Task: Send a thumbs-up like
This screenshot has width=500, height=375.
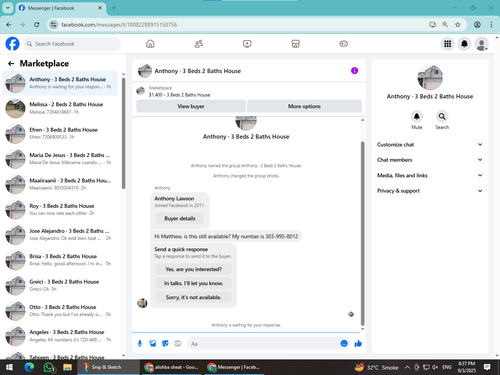Action: (358, 343)
